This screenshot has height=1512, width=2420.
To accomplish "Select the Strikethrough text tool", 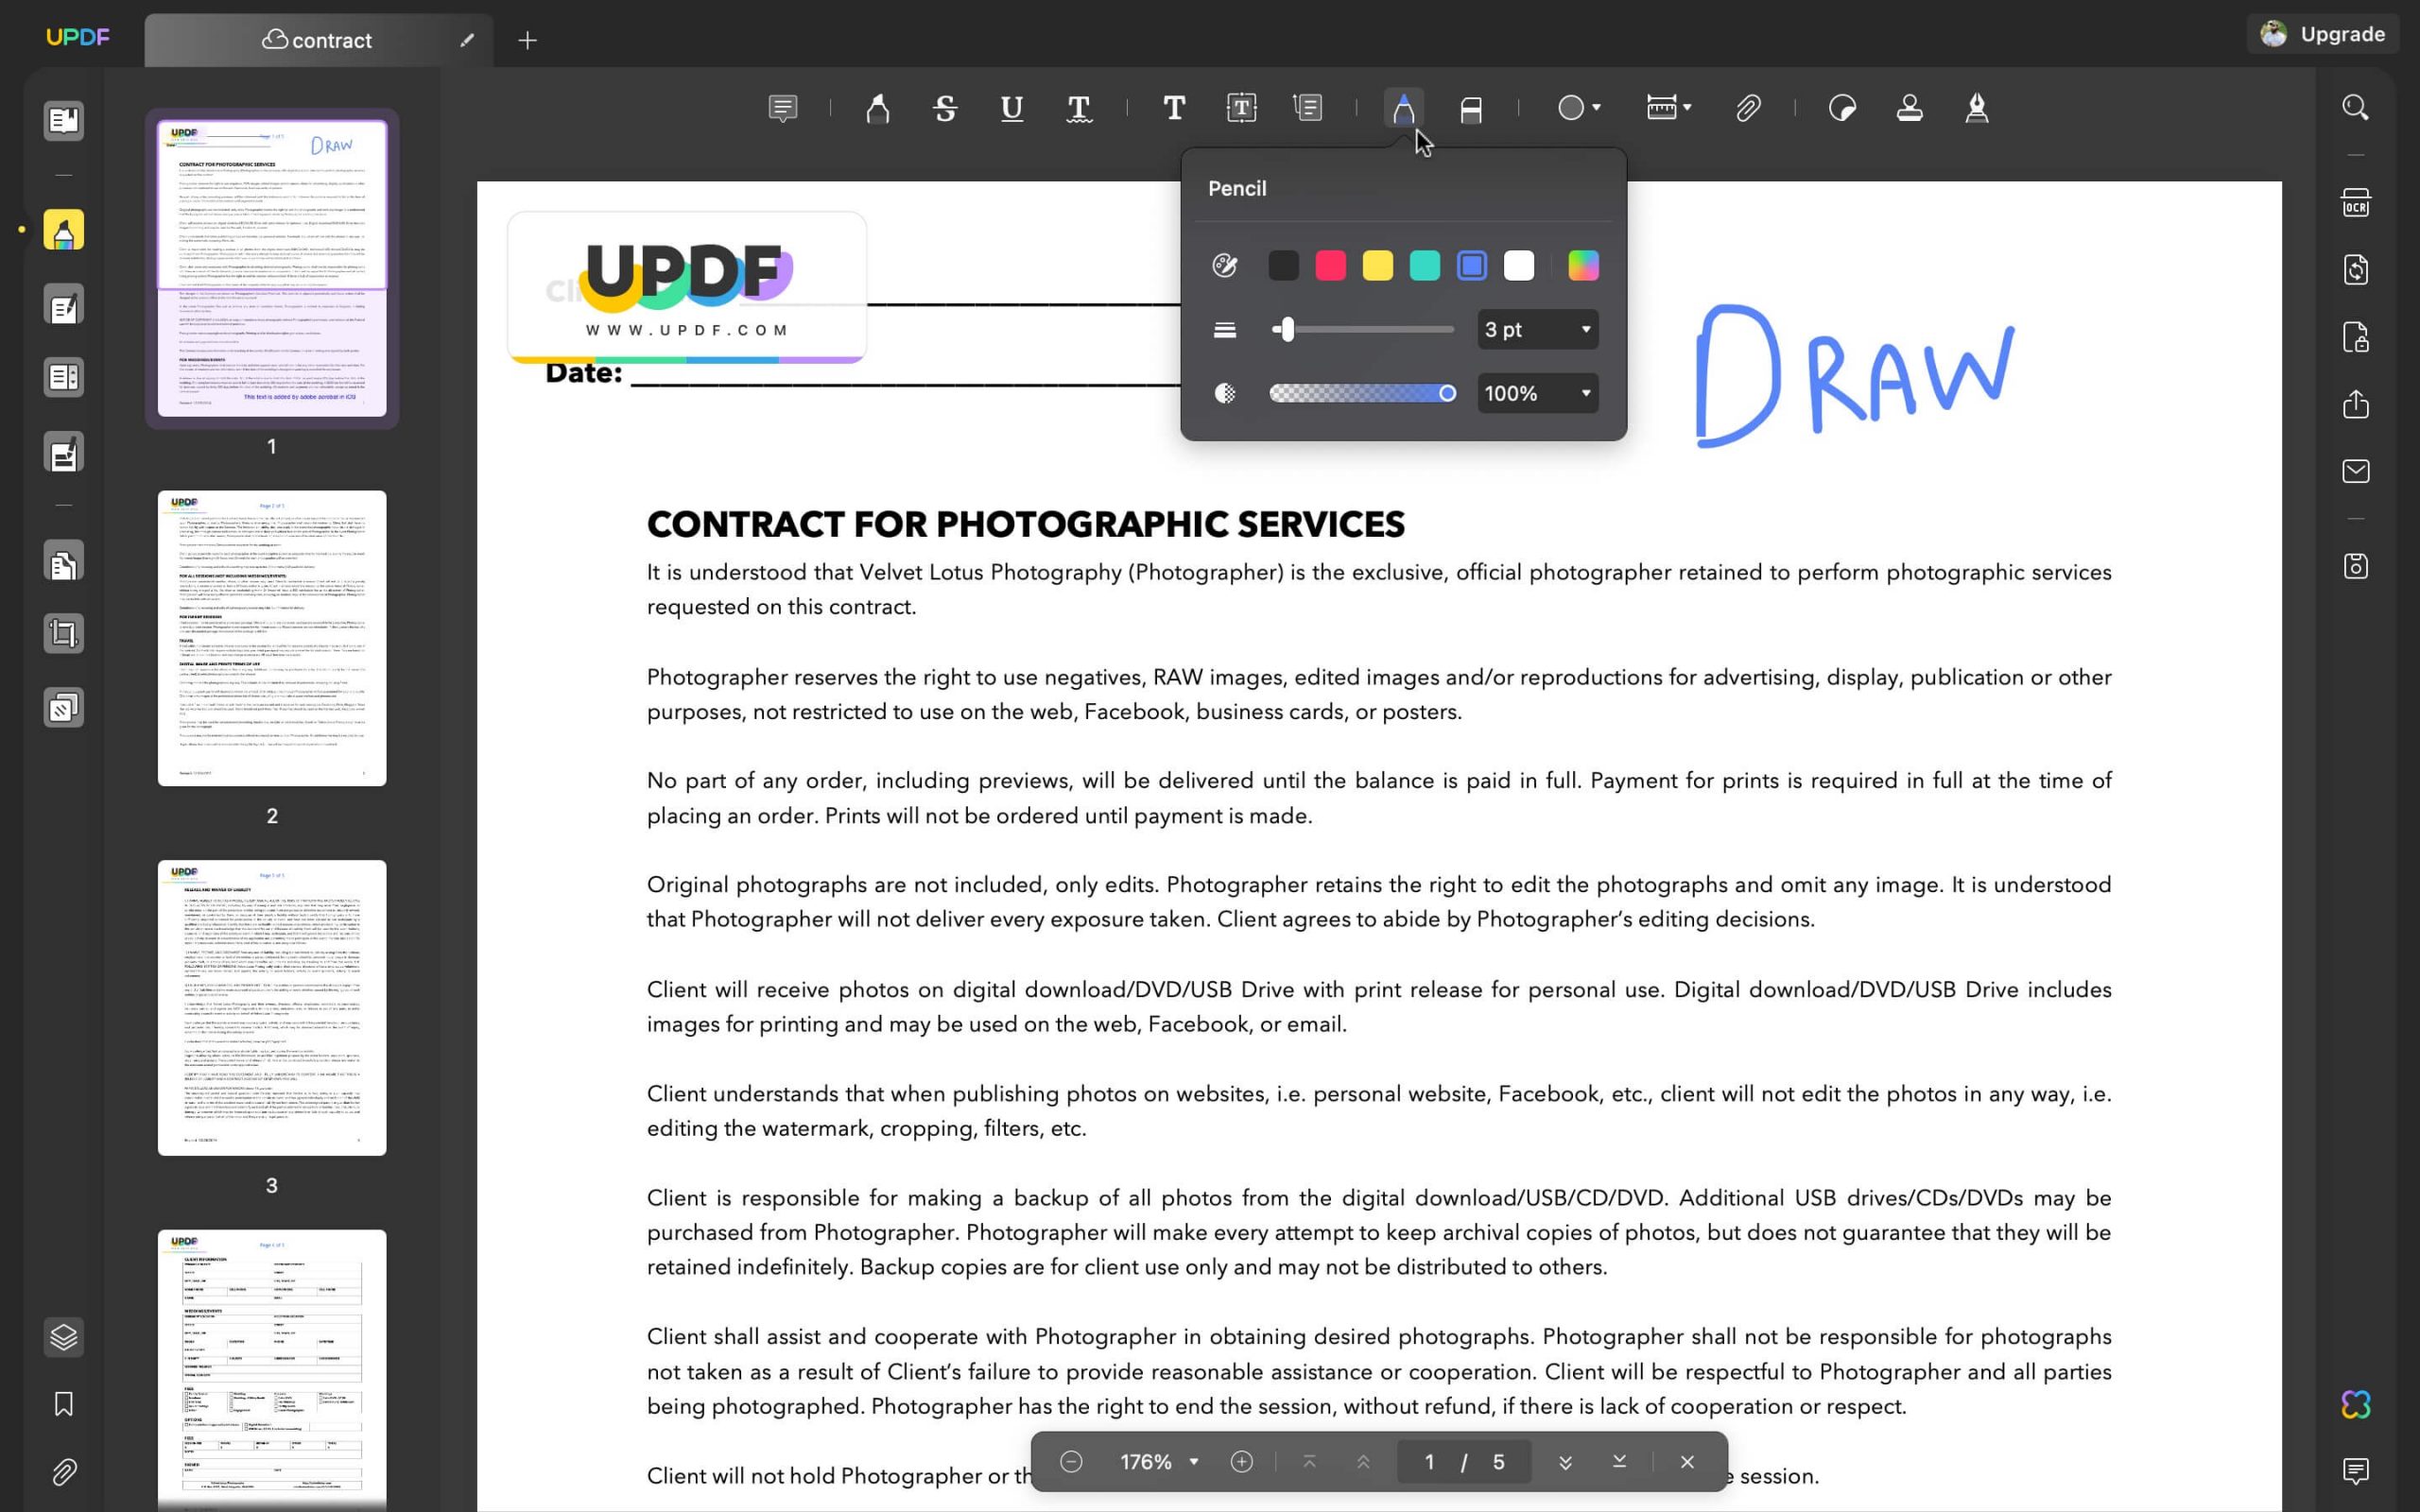I will click(944, 108).
